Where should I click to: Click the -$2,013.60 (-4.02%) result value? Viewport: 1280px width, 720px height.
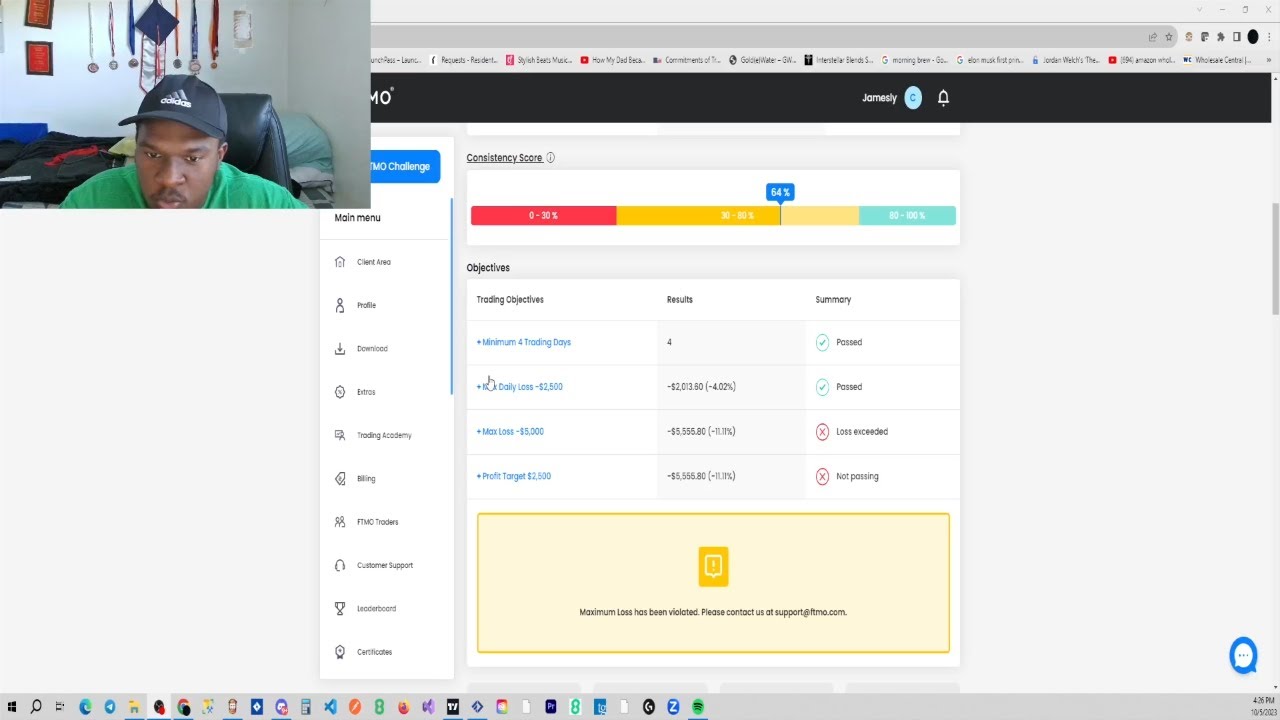pyautogui.click(x=701, y=387)
